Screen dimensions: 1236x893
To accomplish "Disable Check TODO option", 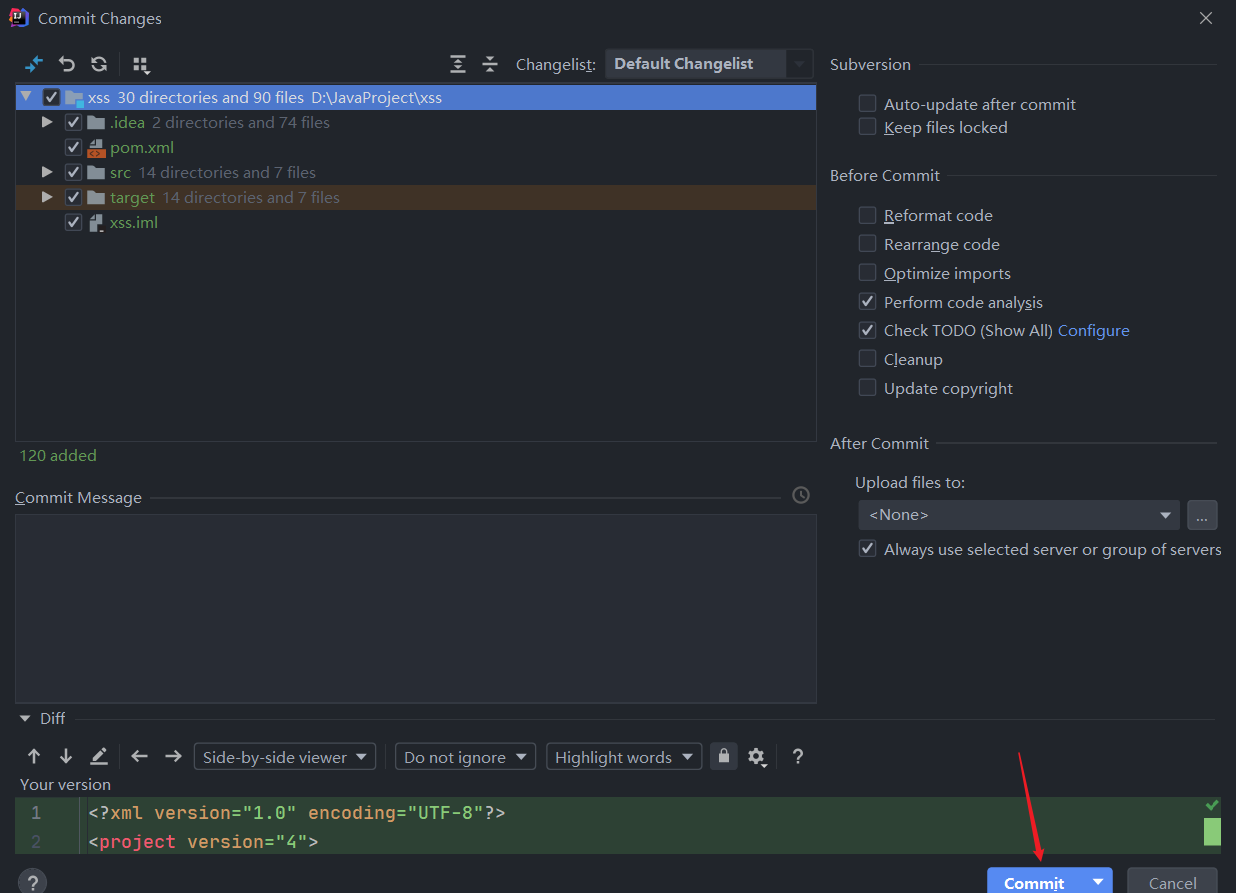I will point(867,330).
